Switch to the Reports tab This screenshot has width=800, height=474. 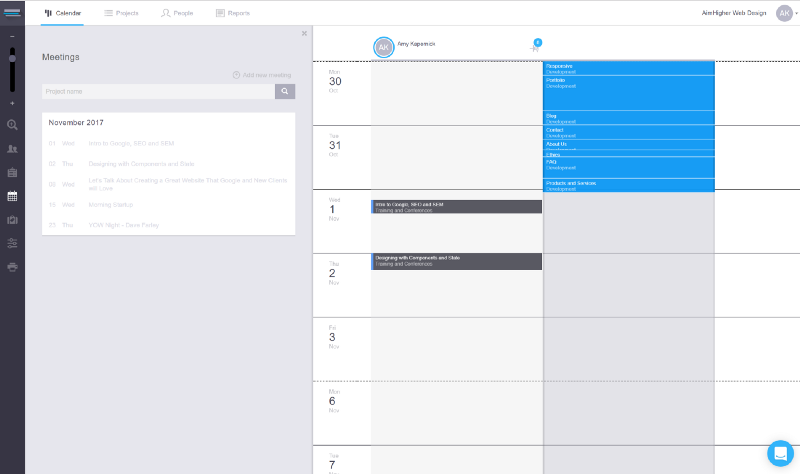click(233, 13)
